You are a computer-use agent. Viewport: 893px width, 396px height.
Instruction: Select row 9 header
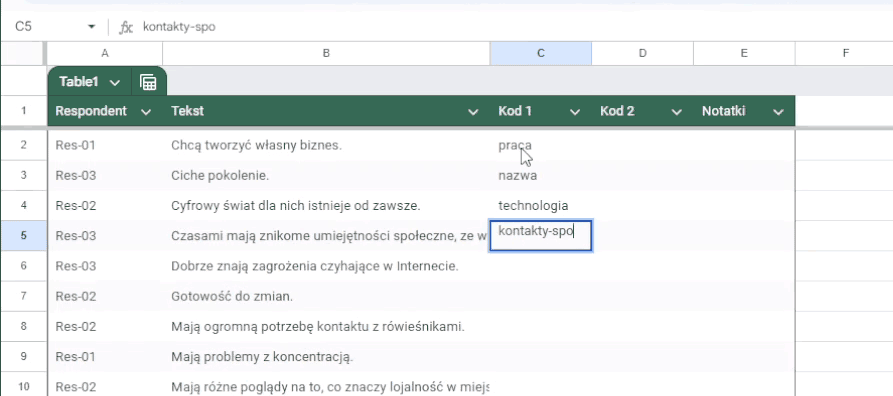pyautogui.click(x=23, y=357)
